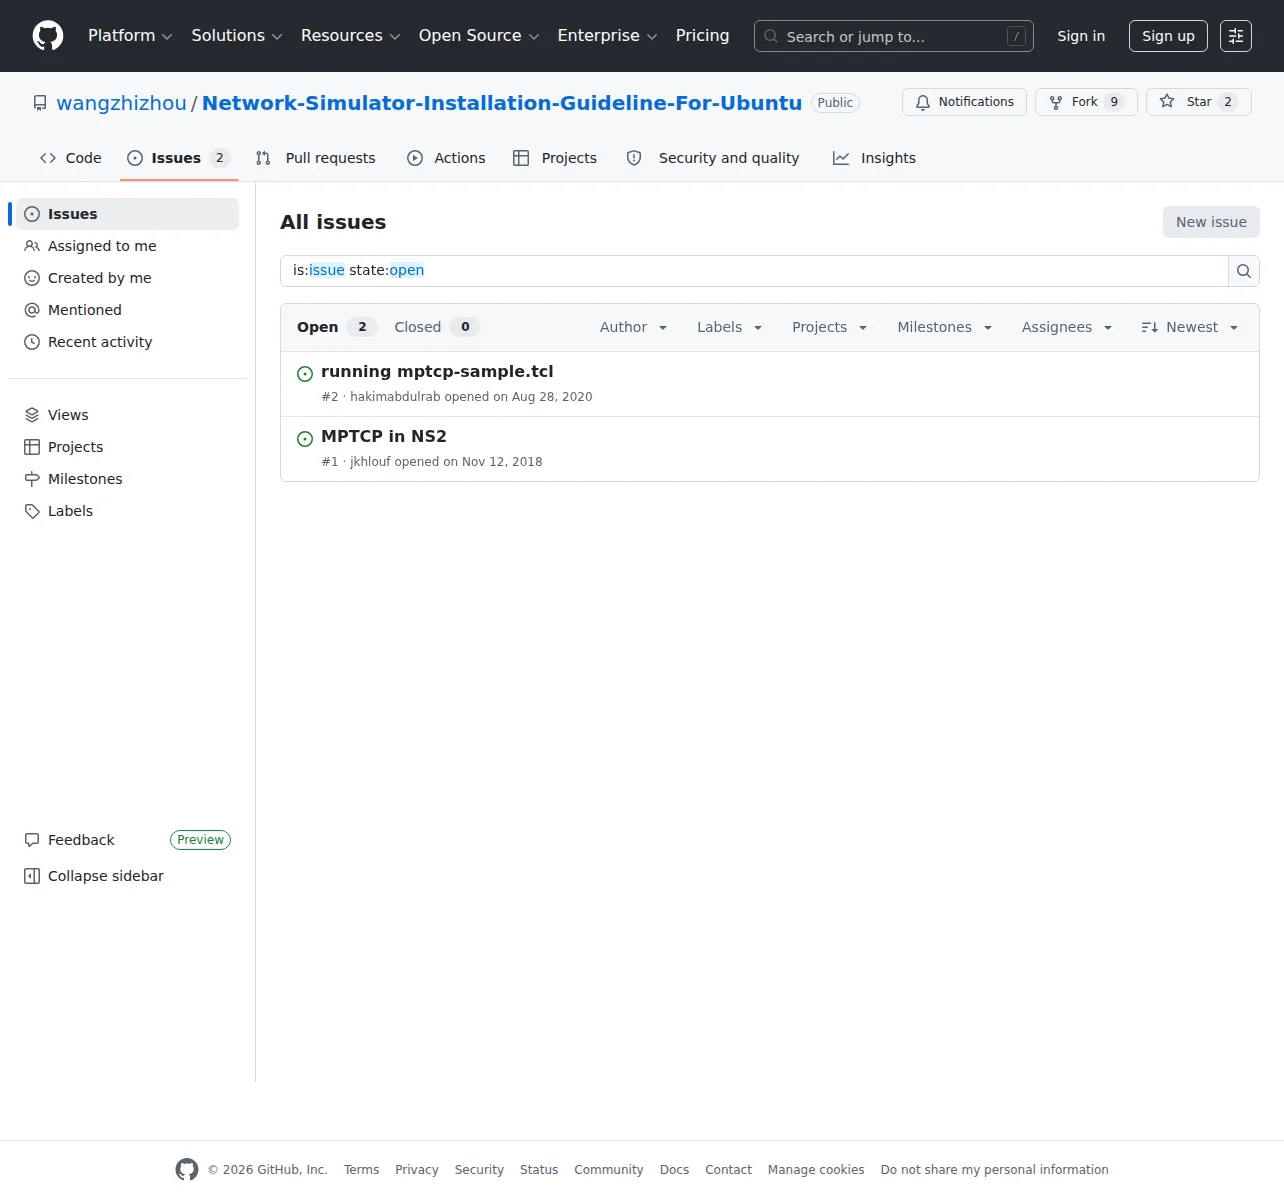Click the open-issue icon for MPTCP in NS2

pos(305,439)
